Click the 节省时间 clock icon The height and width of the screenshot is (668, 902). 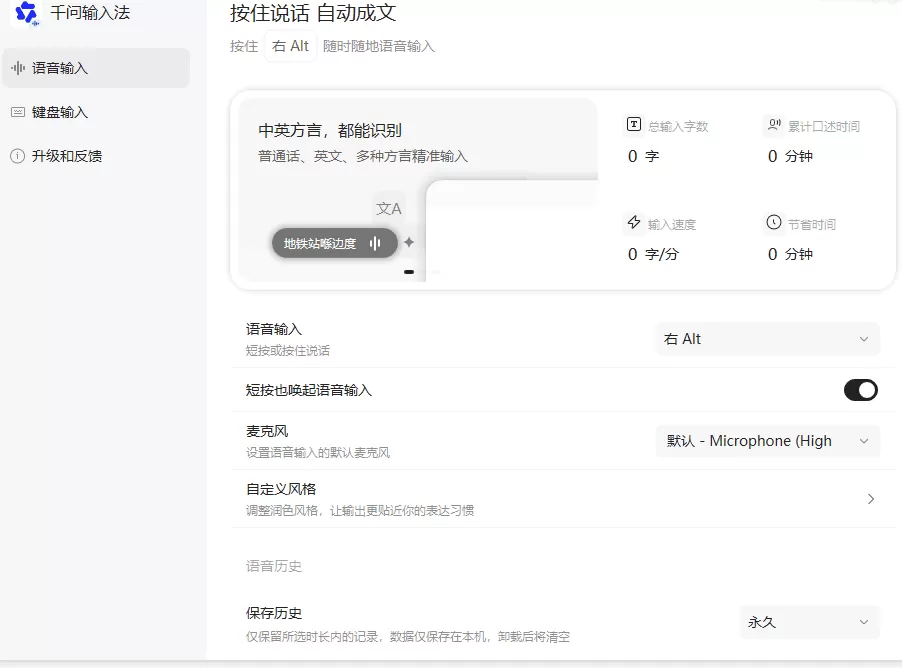774,222
